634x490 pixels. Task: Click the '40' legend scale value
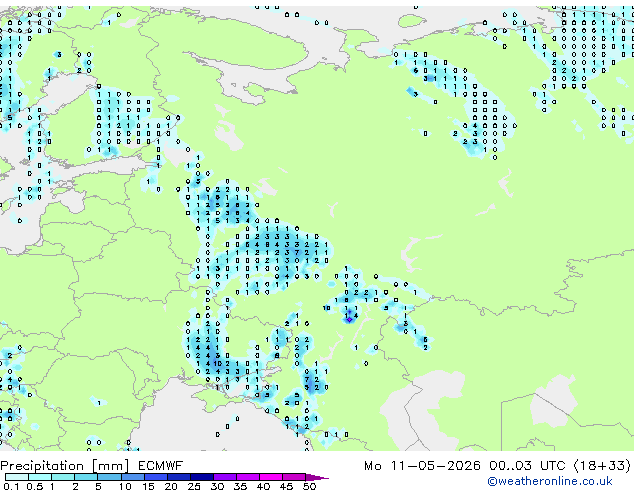tap(264, 486)
